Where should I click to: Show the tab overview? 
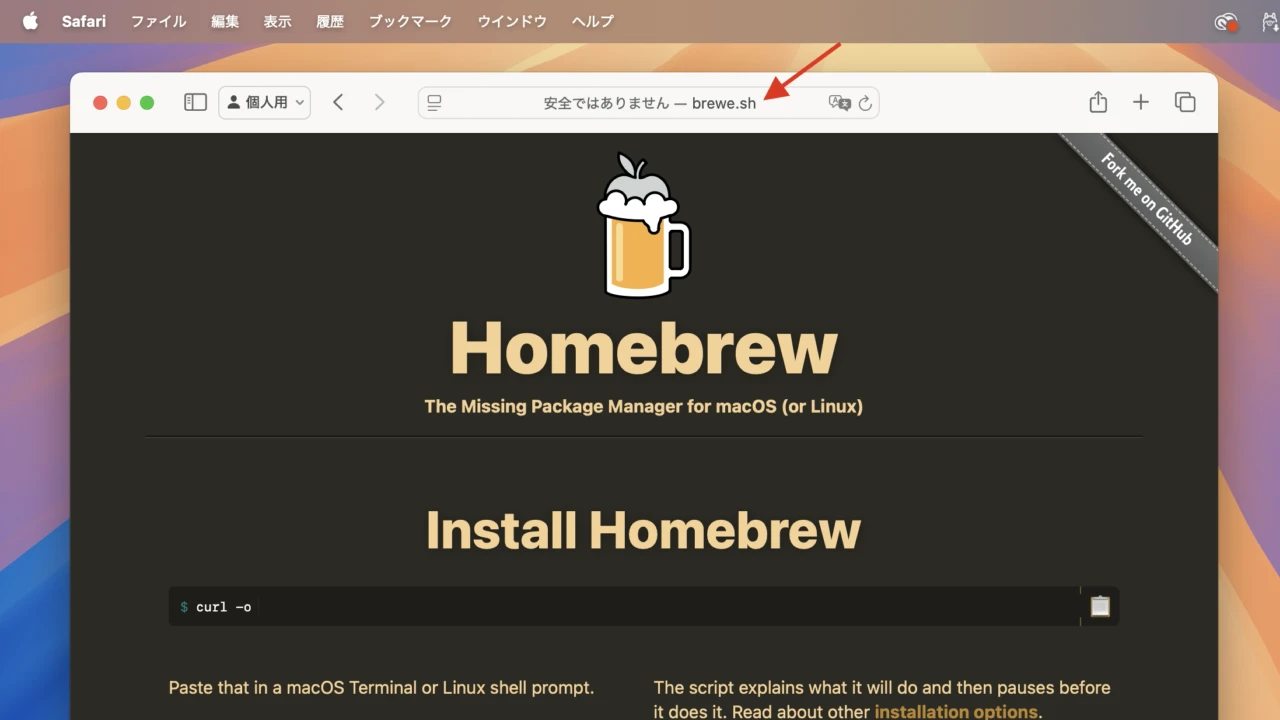tap(1185, 102)
